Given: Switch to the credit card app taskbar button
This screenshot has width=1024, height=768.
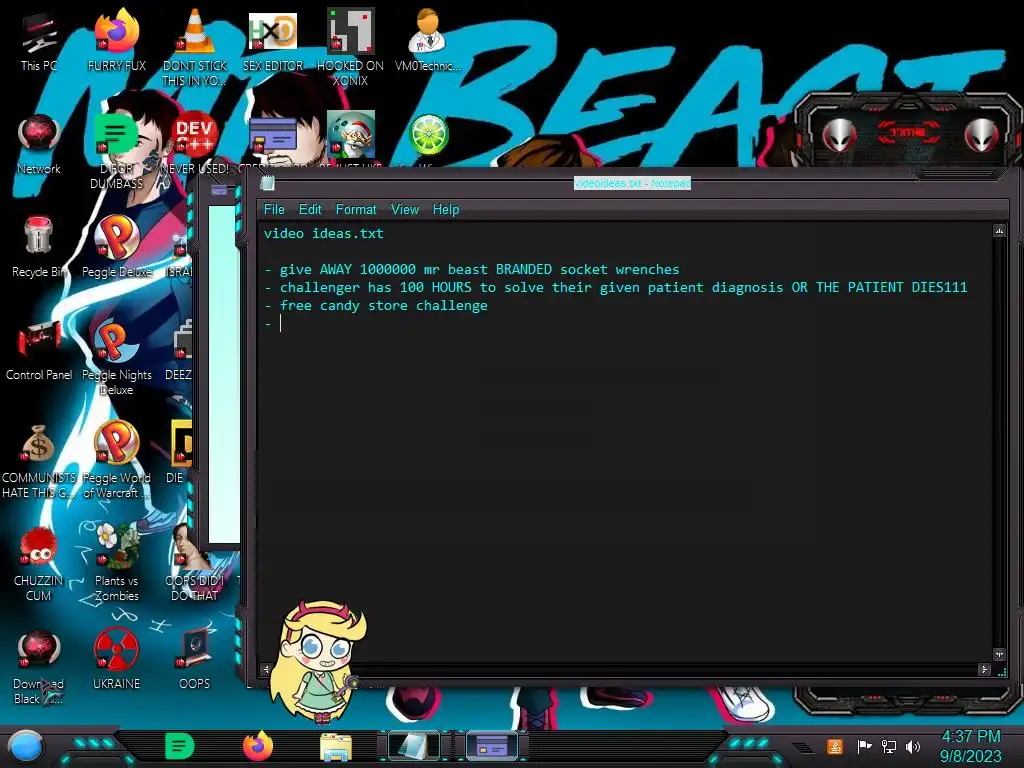Looking at the screenshot, I should pos(492,746).
